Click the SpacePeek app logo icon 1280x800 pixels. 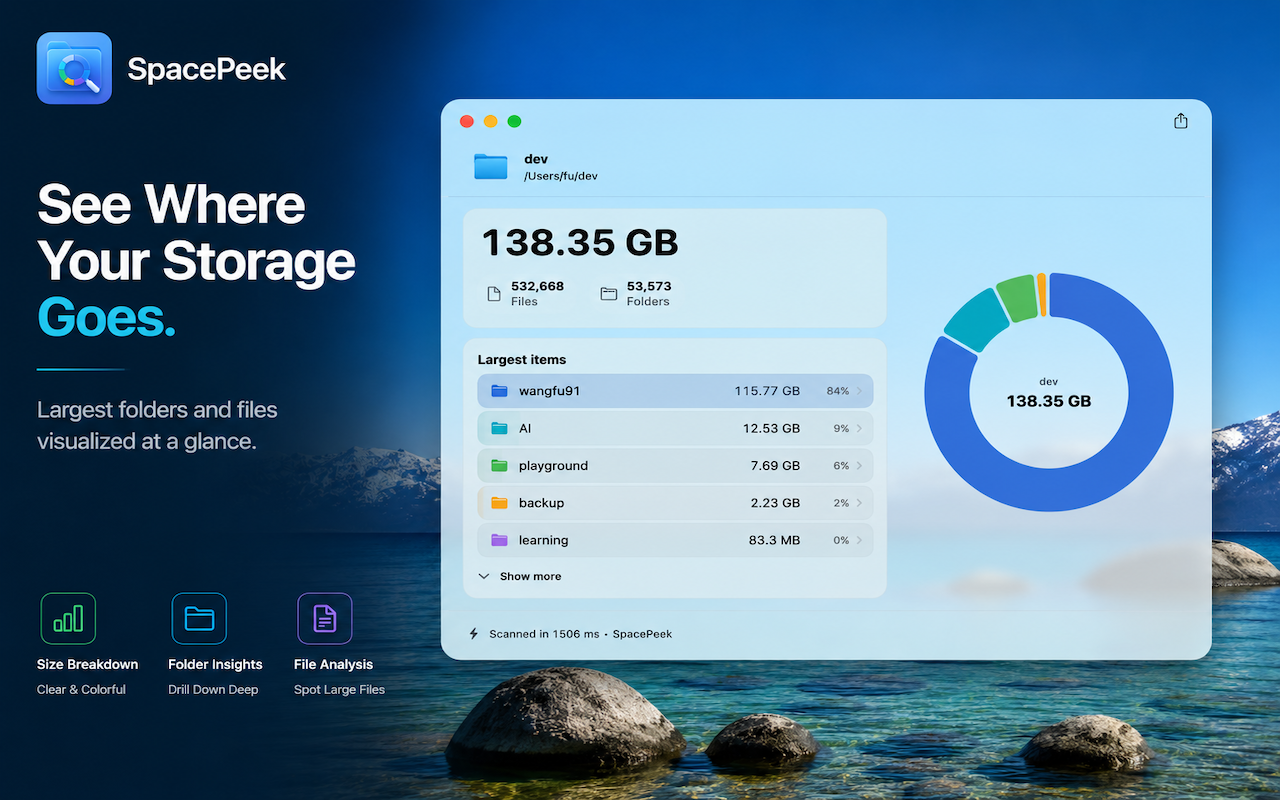point(74,68)
